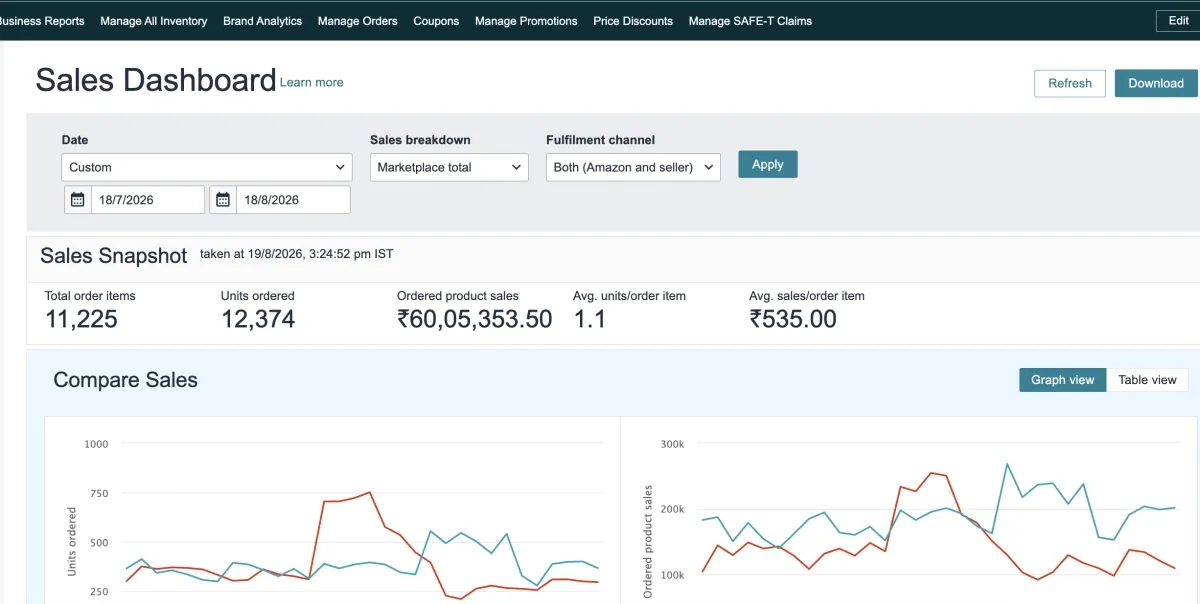Screen dimensions: 1200x604
Task: Follow the Learn more link
Action: tap(312, 83)
